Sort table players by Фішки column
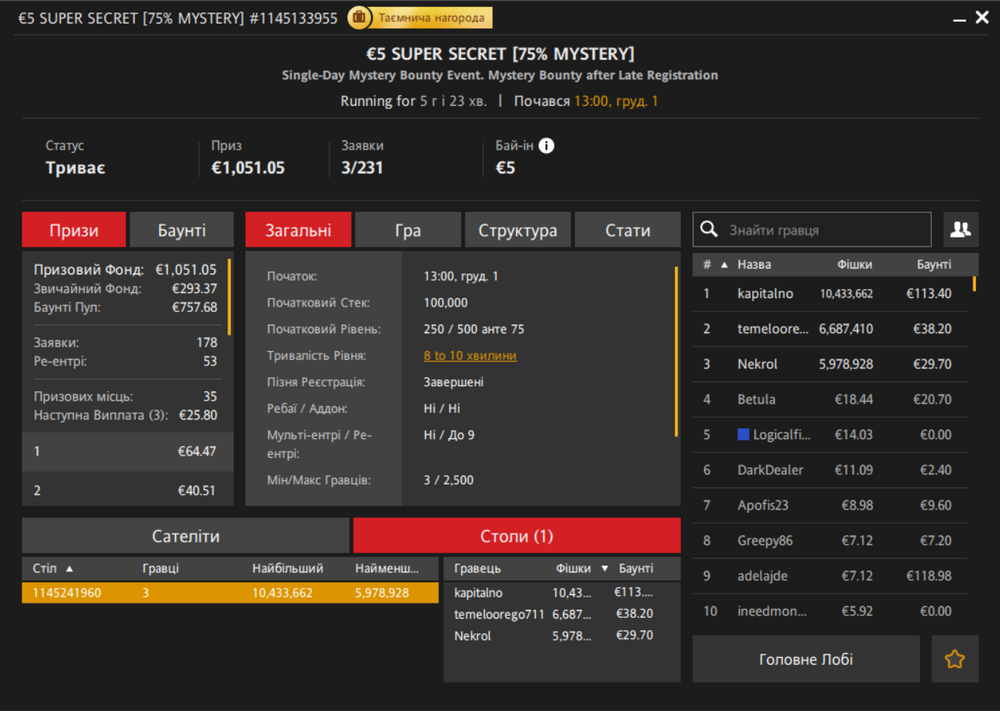1000x711 pixels. click(x=574, y=568)
